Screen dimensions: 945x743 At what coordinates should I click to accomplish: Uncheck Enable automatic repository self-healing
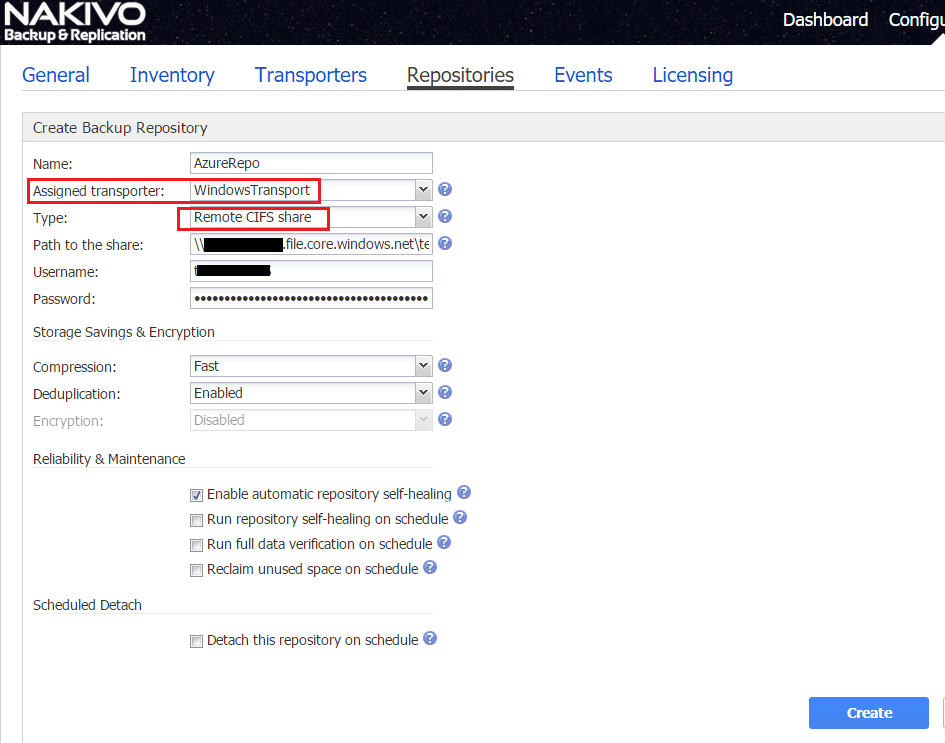click(196, 495)
